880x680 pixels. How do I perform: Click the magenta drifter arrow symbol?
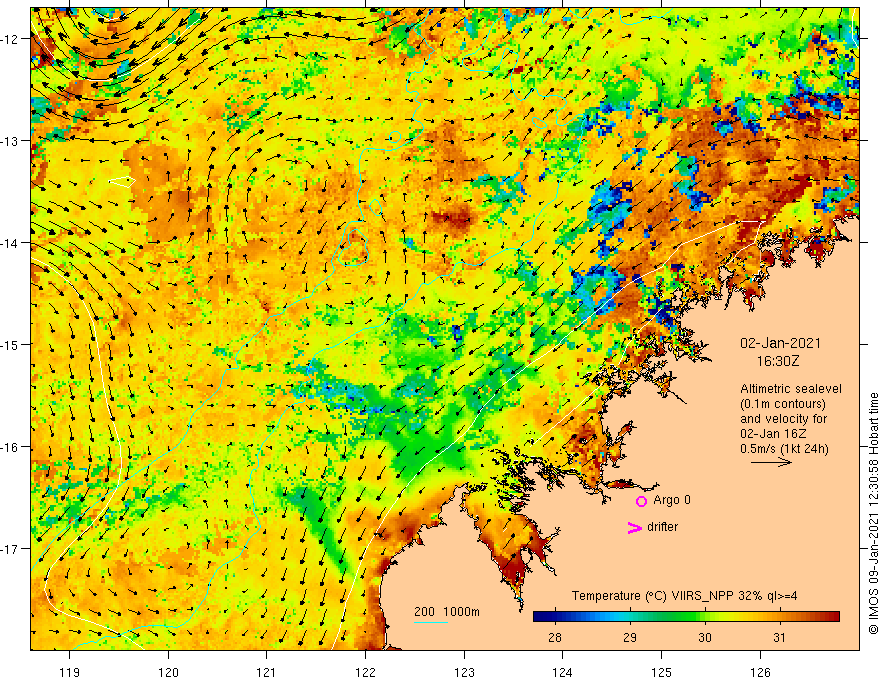tap(634, 527)
